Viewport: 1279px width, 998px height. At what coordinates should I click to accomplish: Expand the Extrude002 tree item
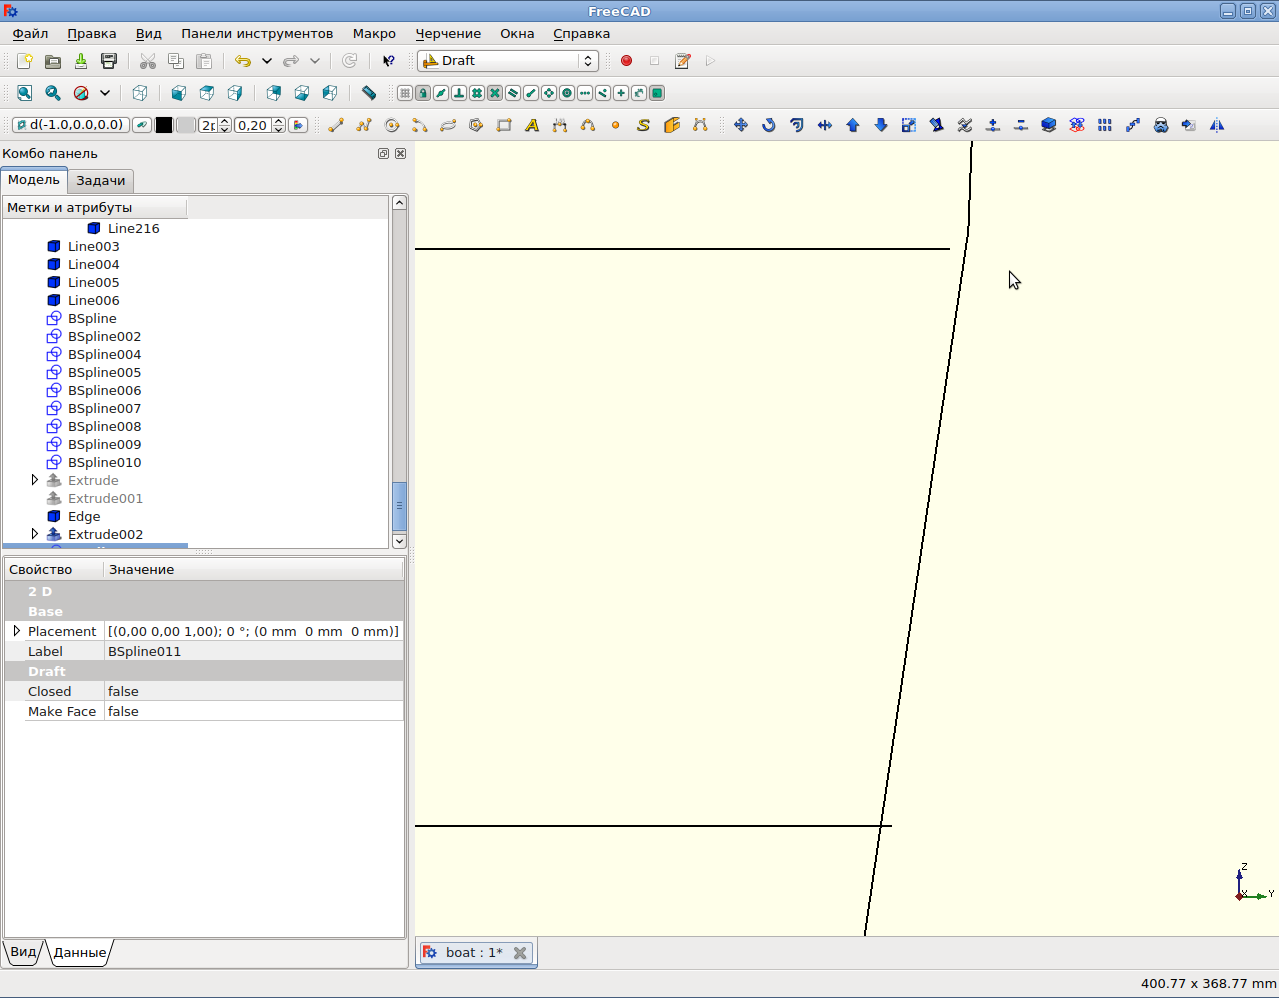point(35,534)
